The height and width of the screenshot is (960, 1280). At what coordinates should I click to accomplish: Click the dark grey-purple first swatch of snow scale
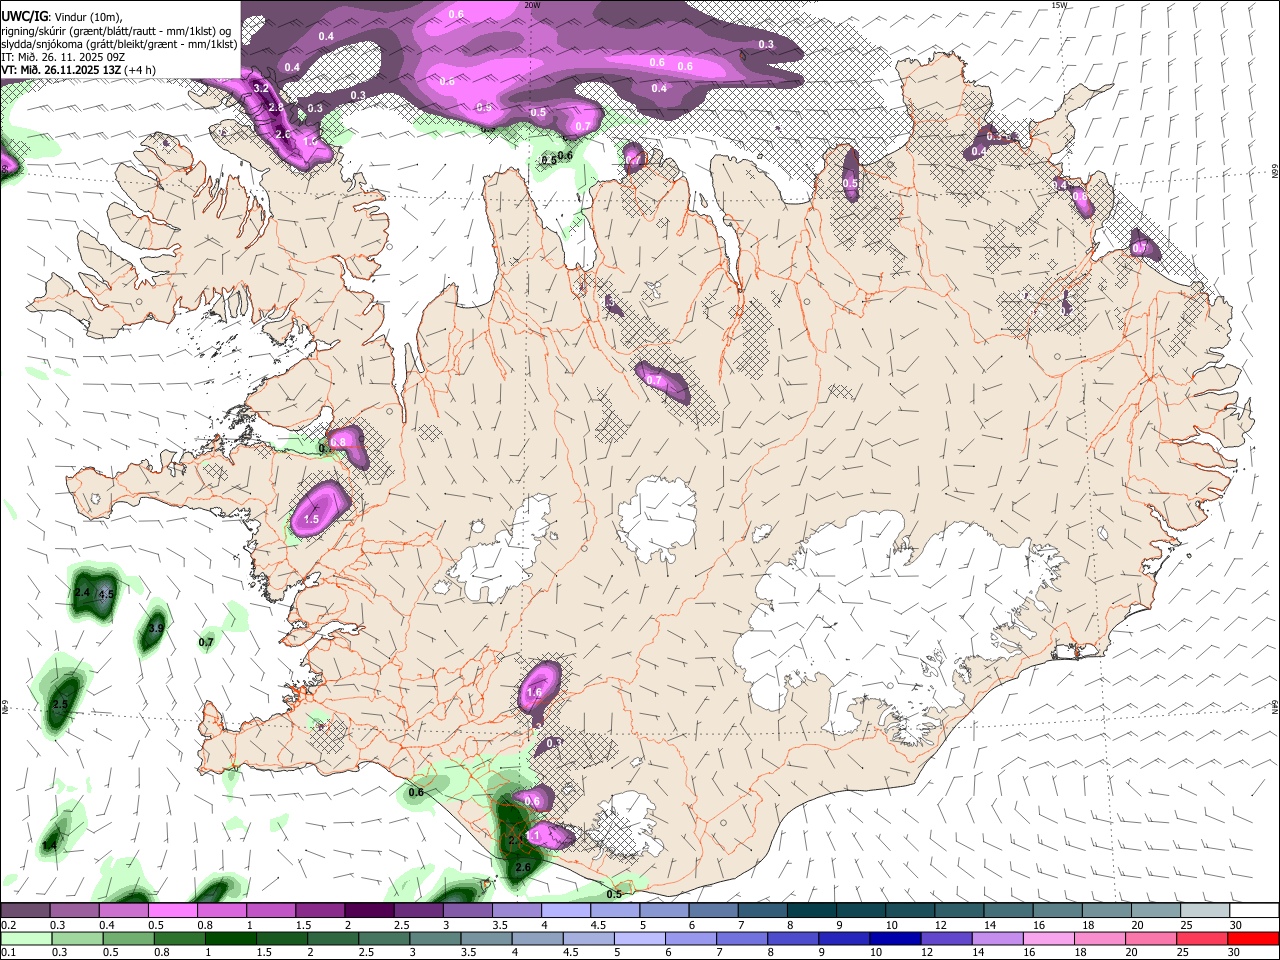click(25, 911)
